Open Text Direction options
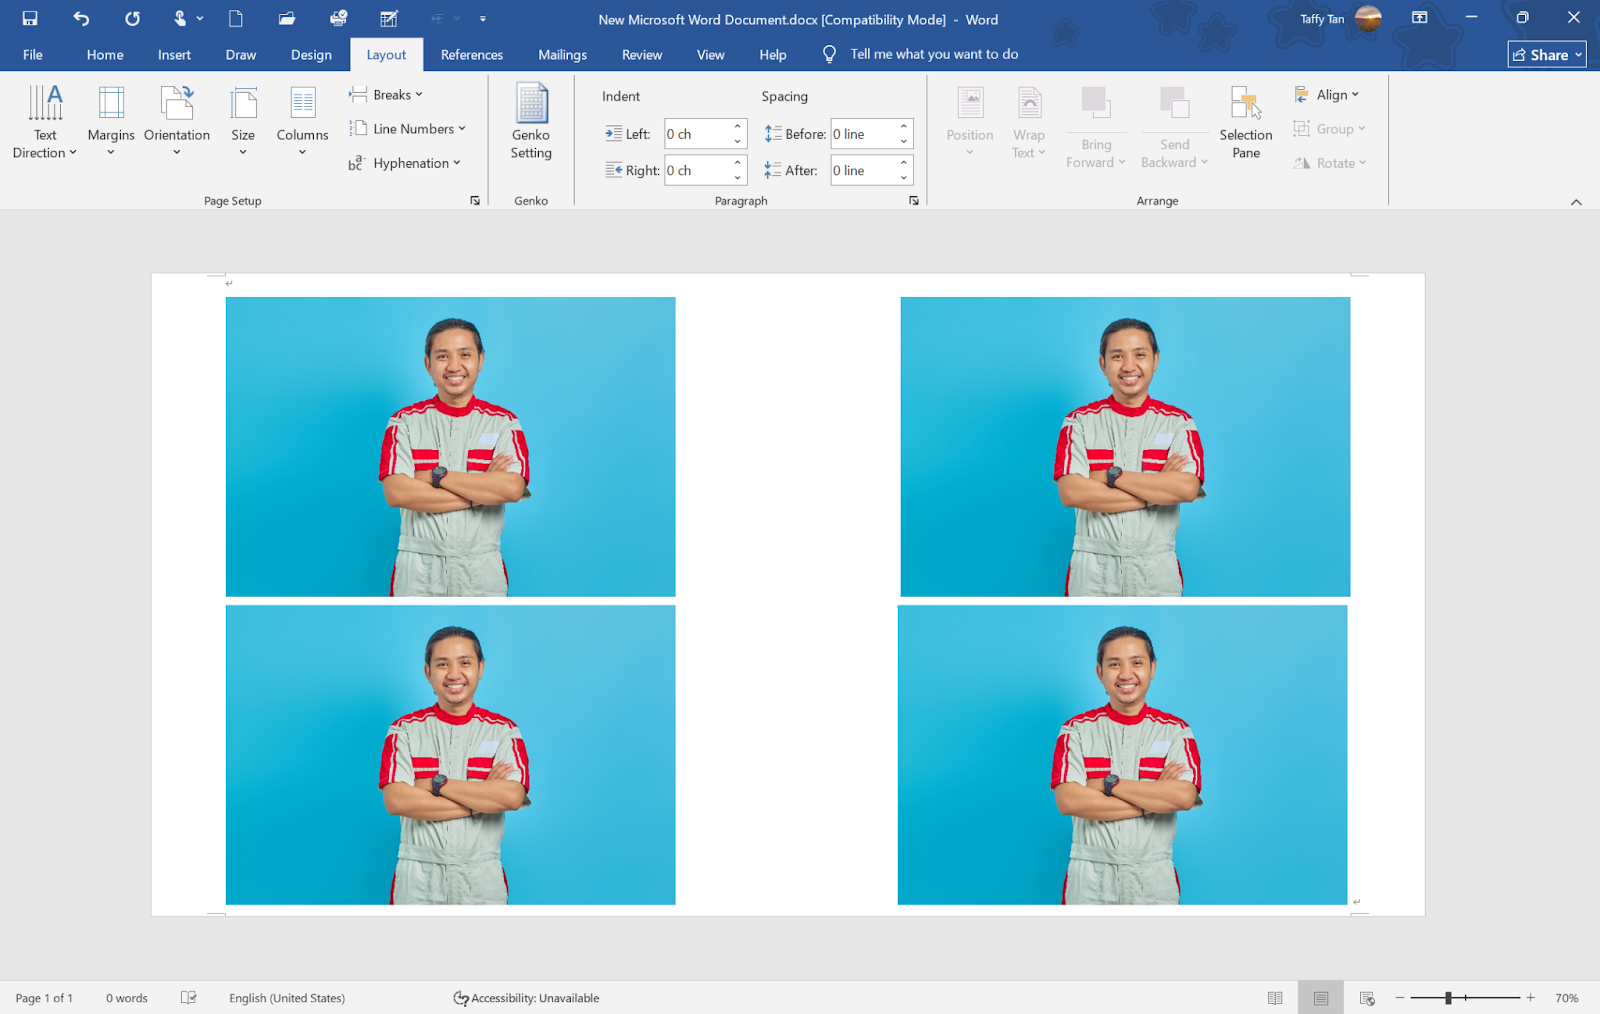1600x1014 pixels. (45, 123)
